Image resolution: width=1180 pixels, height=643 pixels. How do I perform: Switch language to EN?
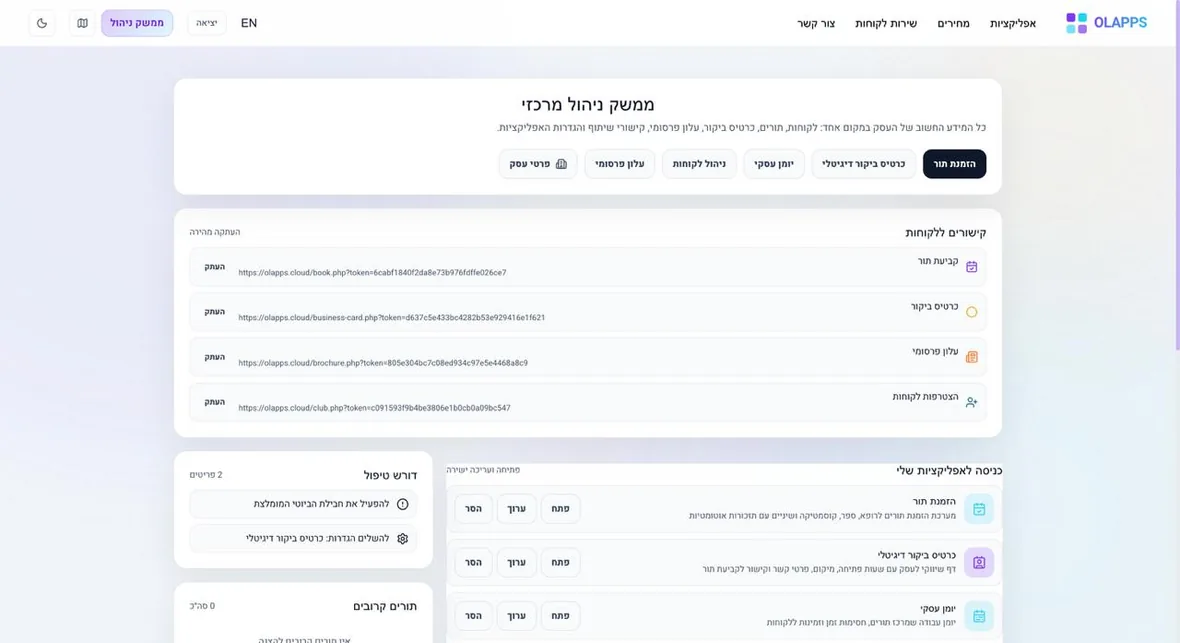[x=249, y=23]
